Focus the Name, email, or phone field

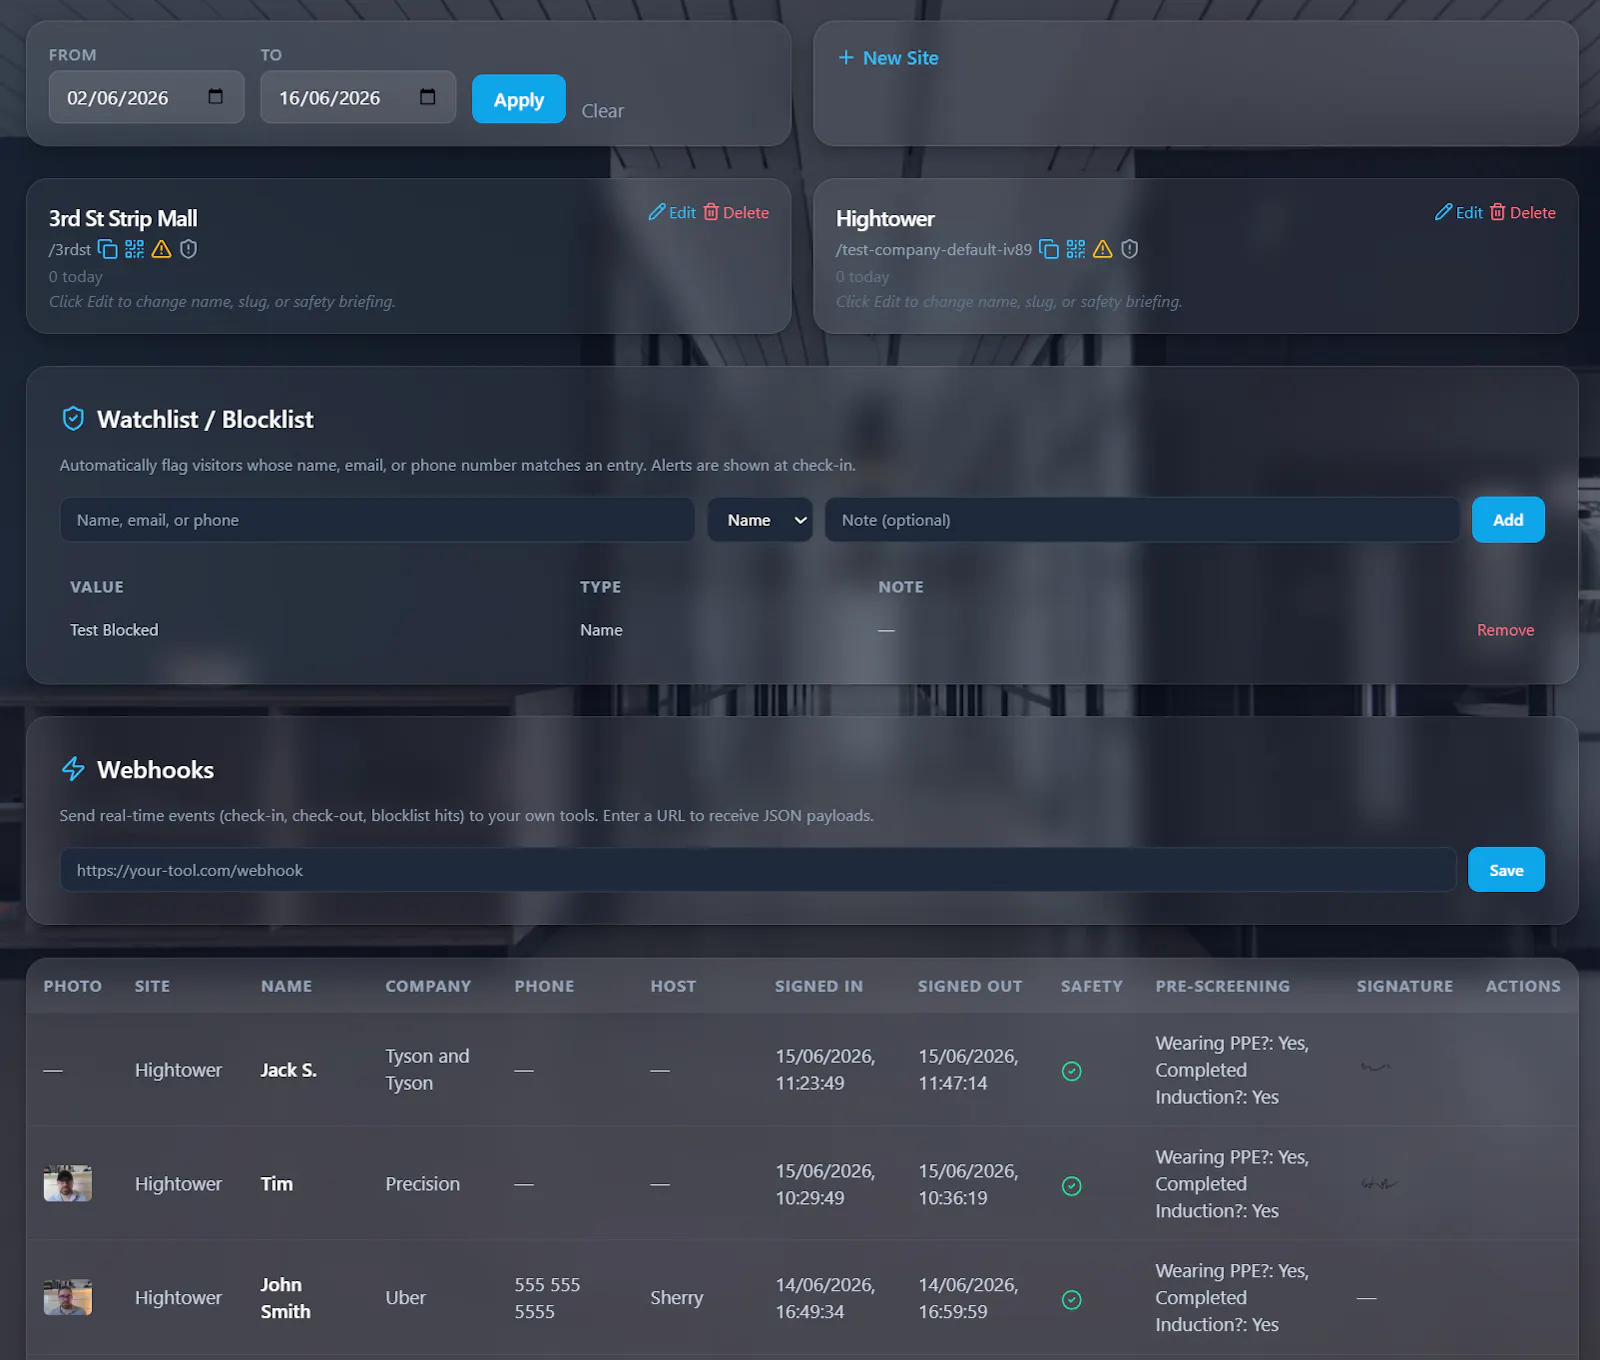coord(377,520)
